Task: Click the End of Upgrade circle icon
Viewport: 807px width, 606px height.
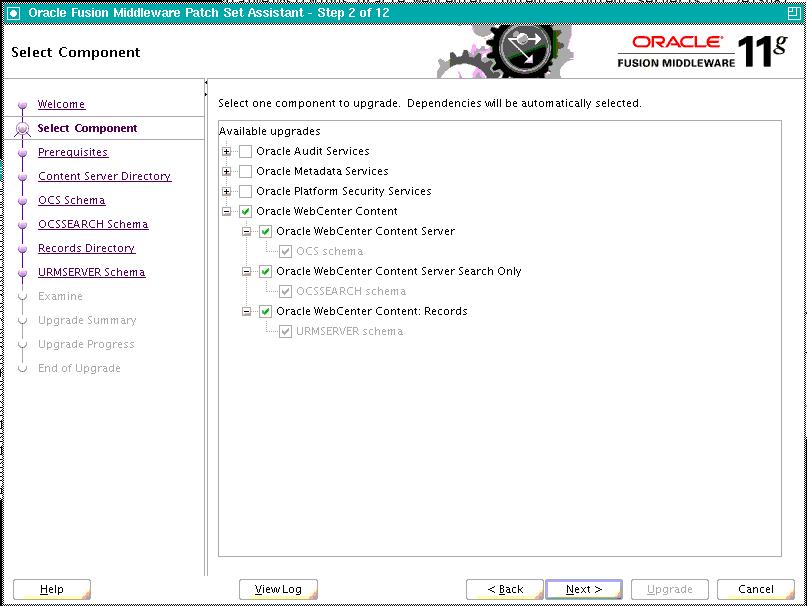Action: coord(23,369)
